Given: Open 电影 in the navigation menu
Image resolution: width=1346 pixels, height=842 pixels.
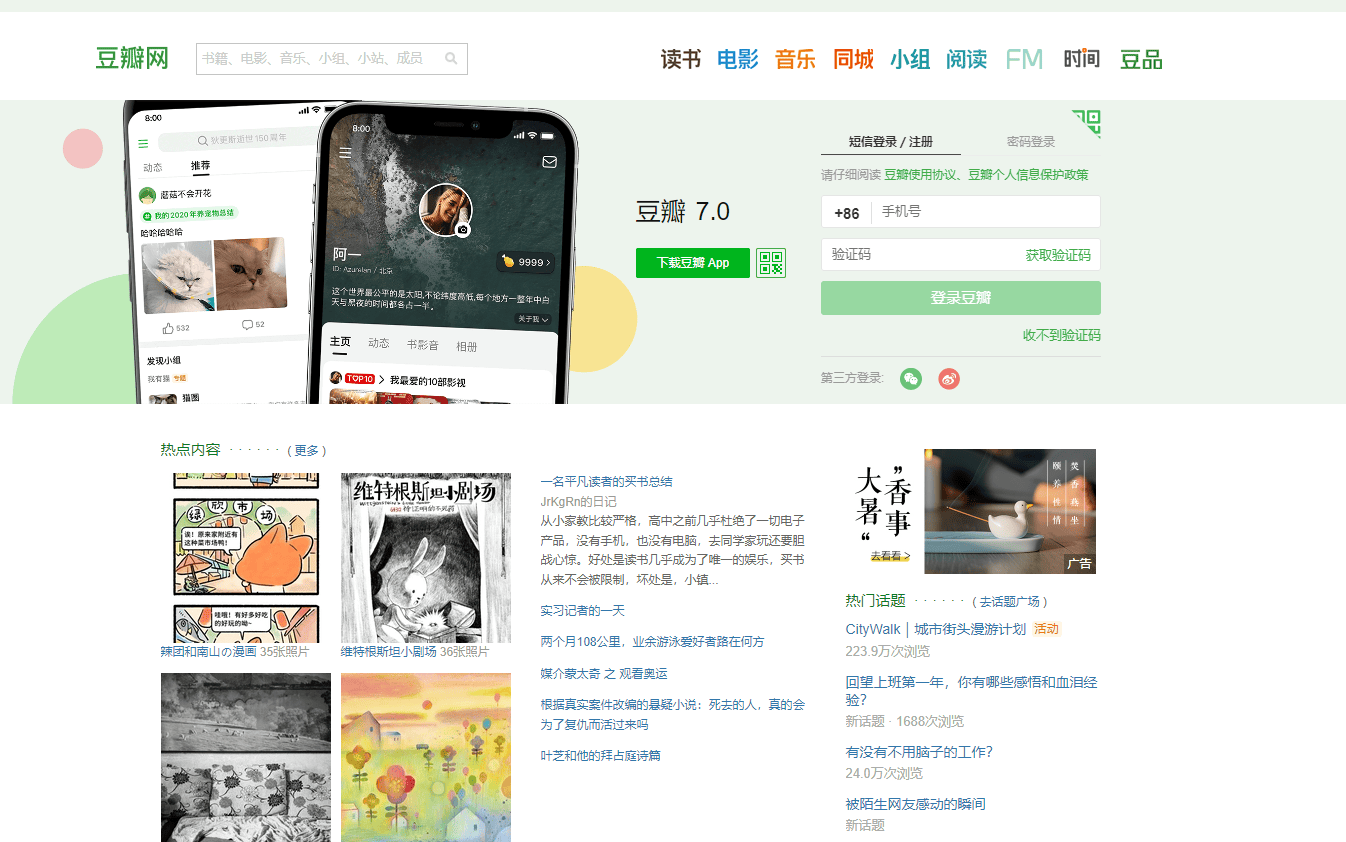Looking at the screenshot, I should click(x=738, y=59).
